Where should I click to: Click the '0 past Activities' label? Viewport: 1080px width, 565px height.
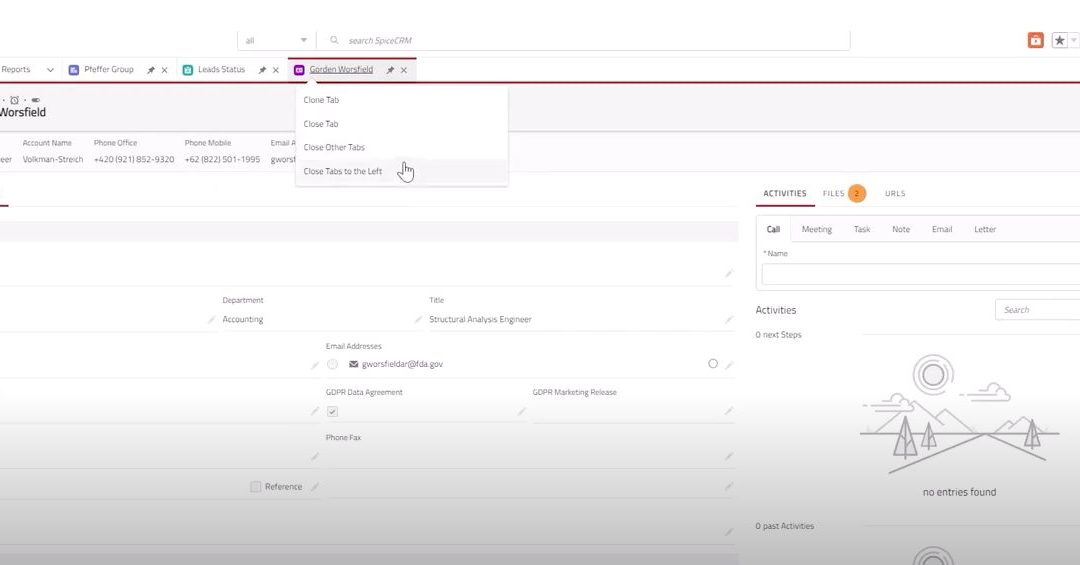coord(785,526)
